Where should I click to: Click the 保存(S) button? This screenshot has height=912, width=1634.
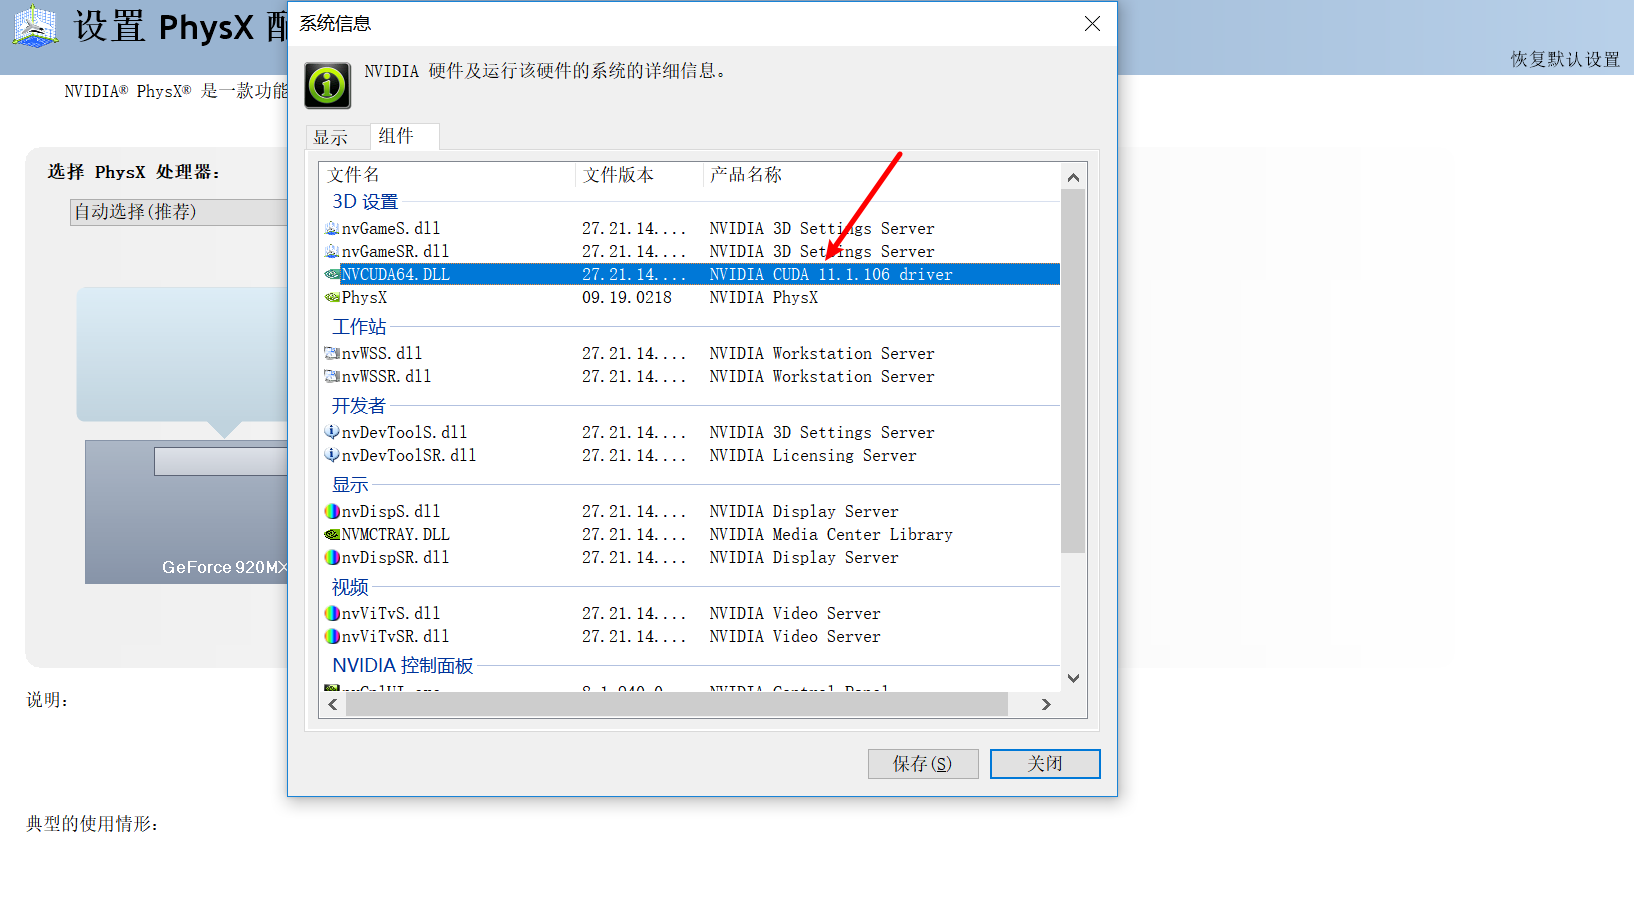coord(923,764)
